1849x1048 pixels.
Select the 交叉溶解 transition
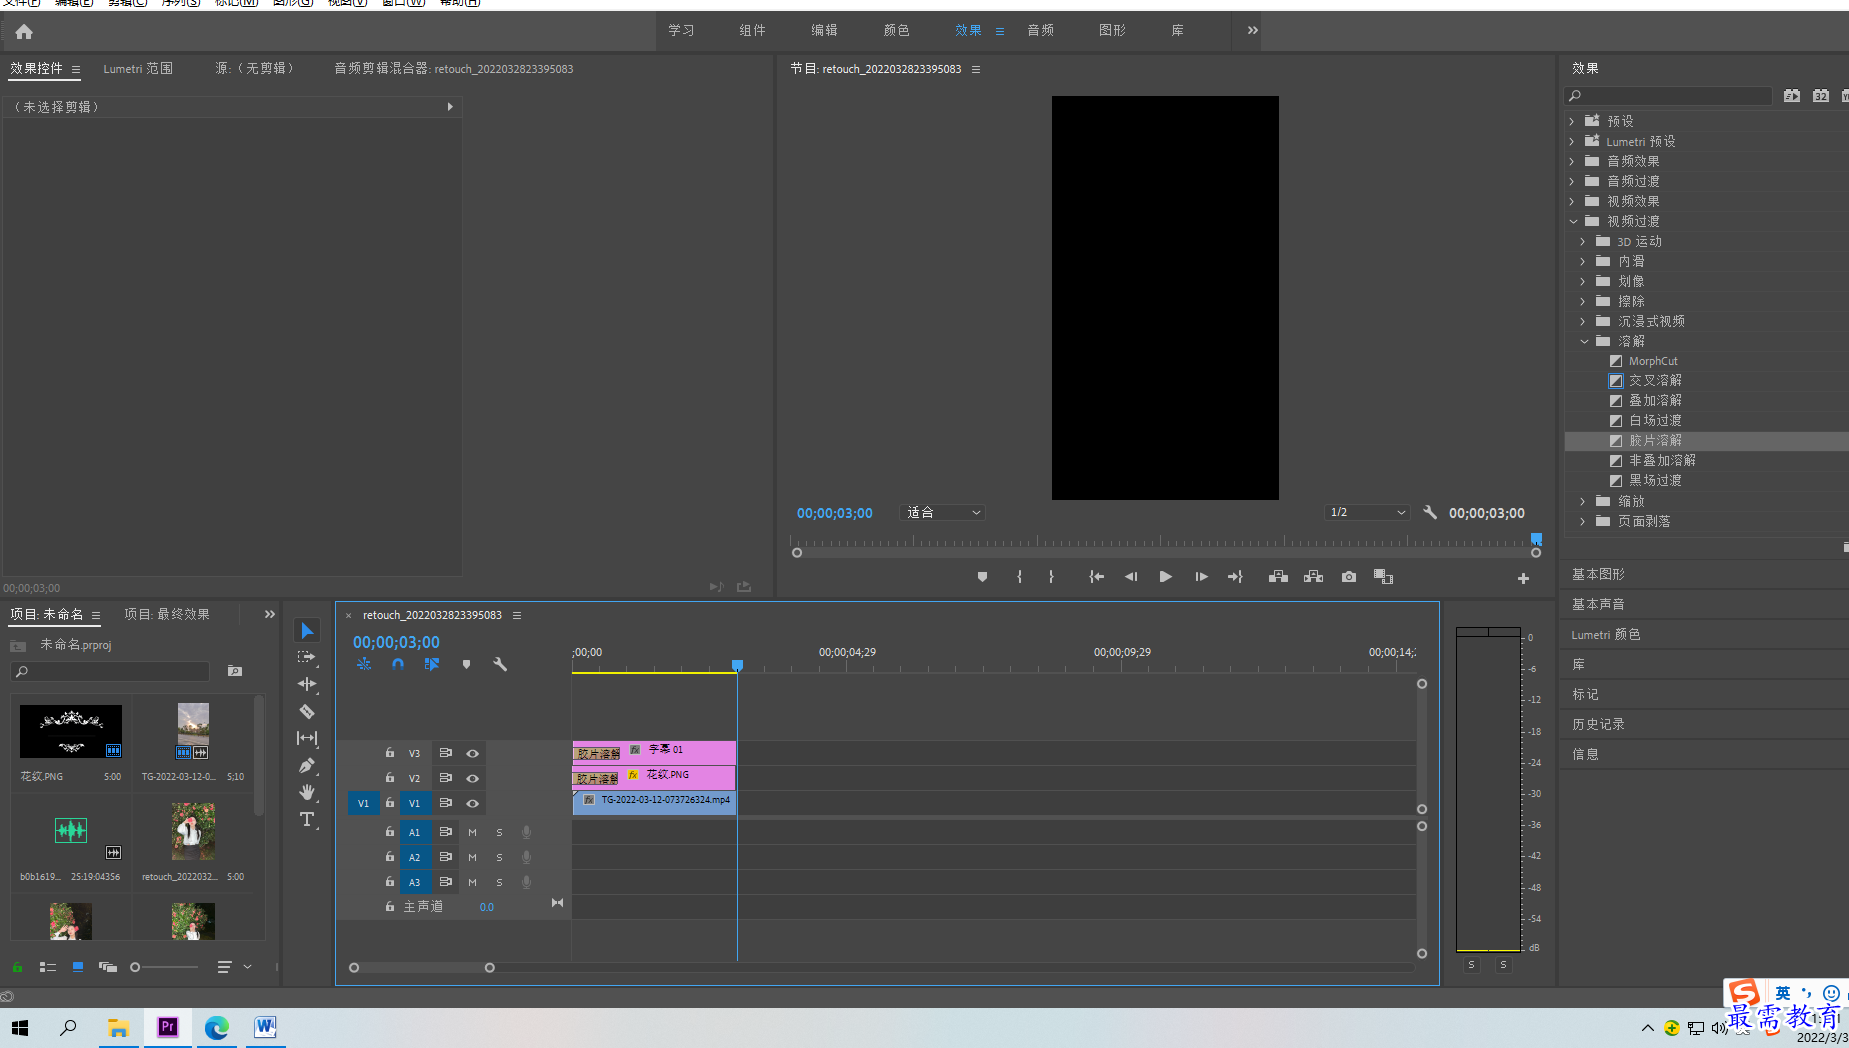point(1655,380)
